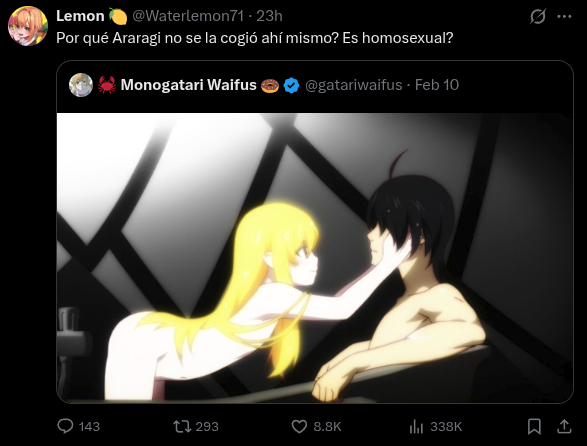
Task: Click the Monogatari Waifus account name
Action: 188,85
